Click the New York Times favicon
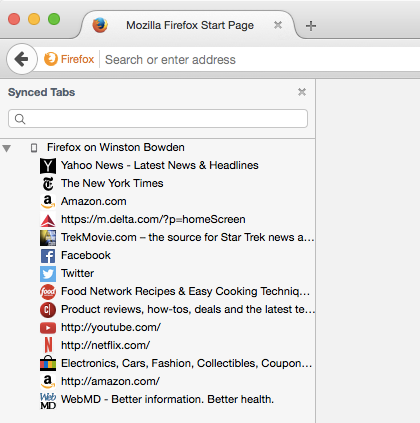Screen dimensions: 420x423 pyautogui.click(x=48, y=184)
